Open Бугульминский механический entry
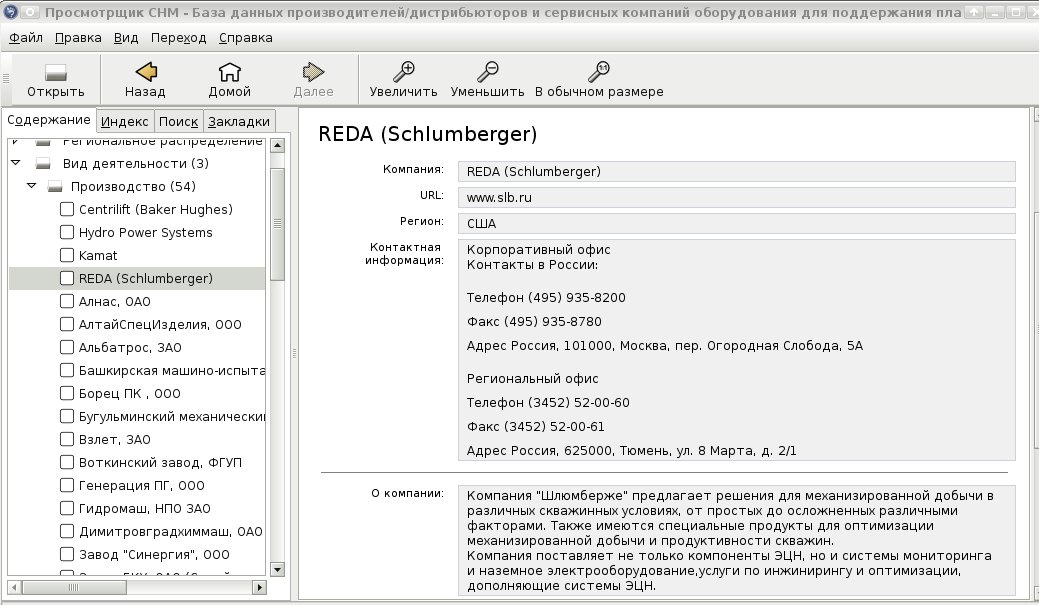 (x=172, y=416)
